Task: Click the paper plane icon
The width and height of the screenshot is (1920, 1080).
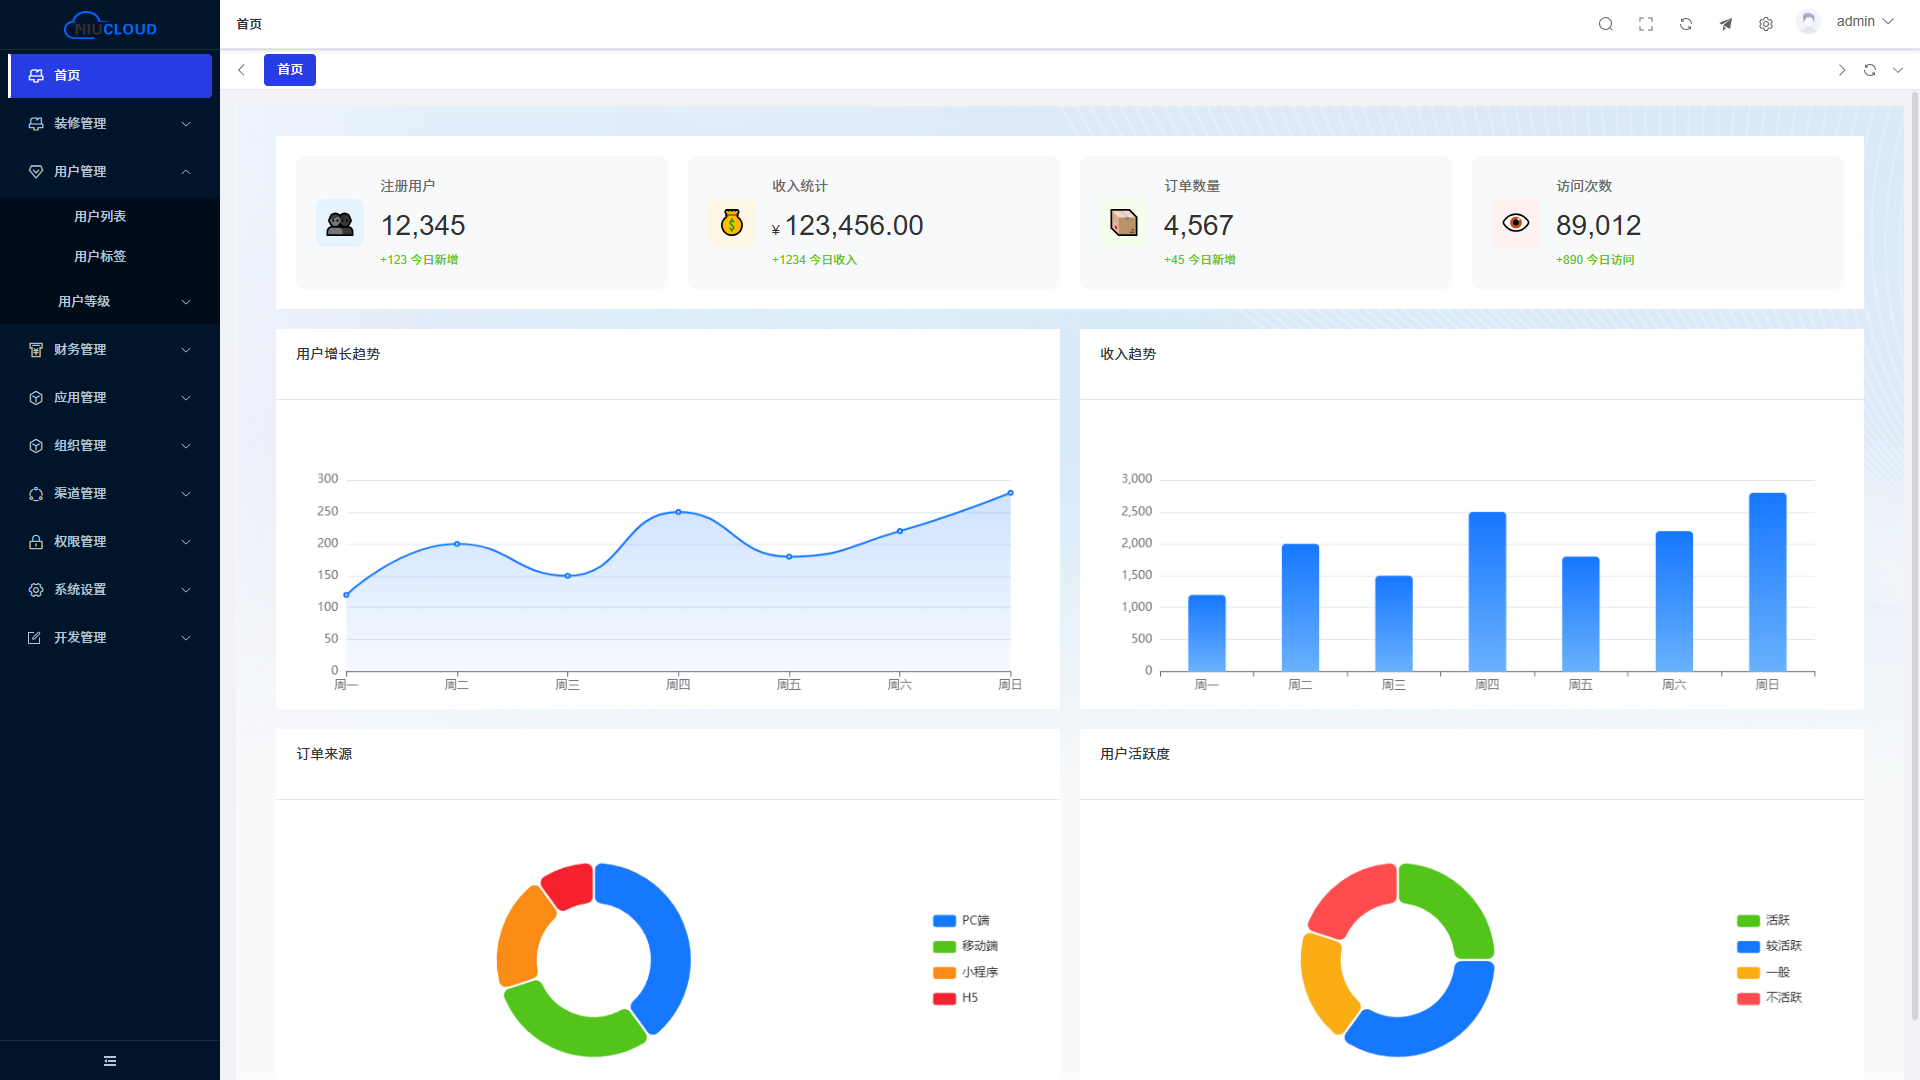Action: point(1726,24)
